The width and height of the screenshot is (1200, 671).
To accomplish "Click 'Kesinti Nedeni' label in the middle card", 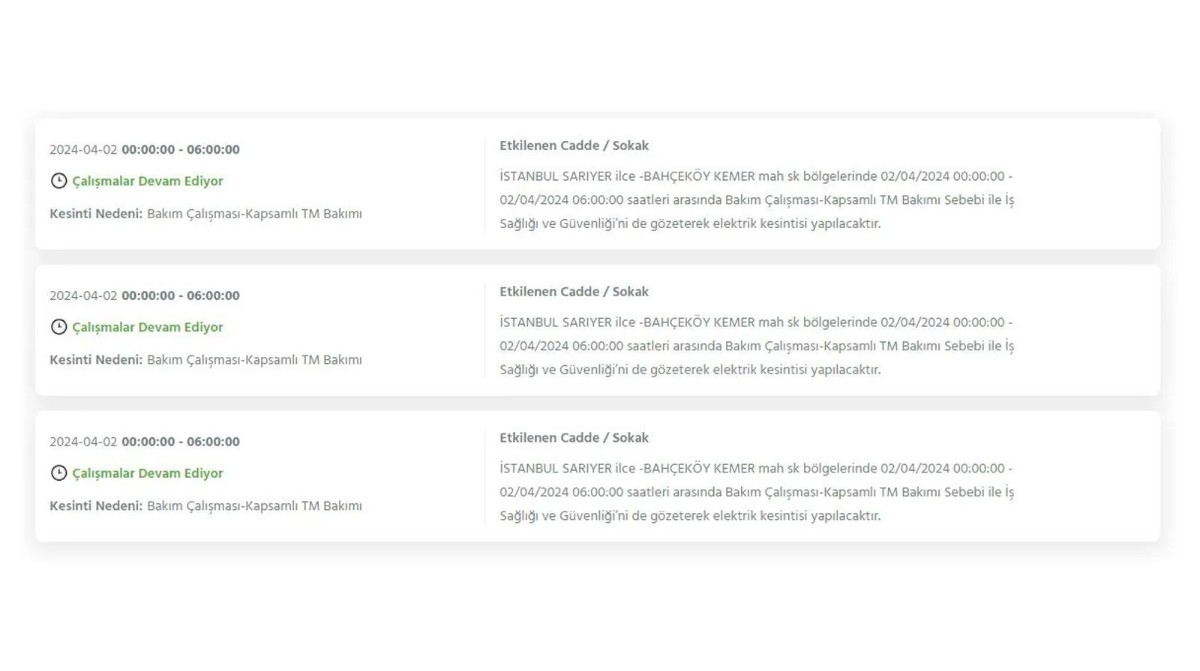I will tap(96, 360).
